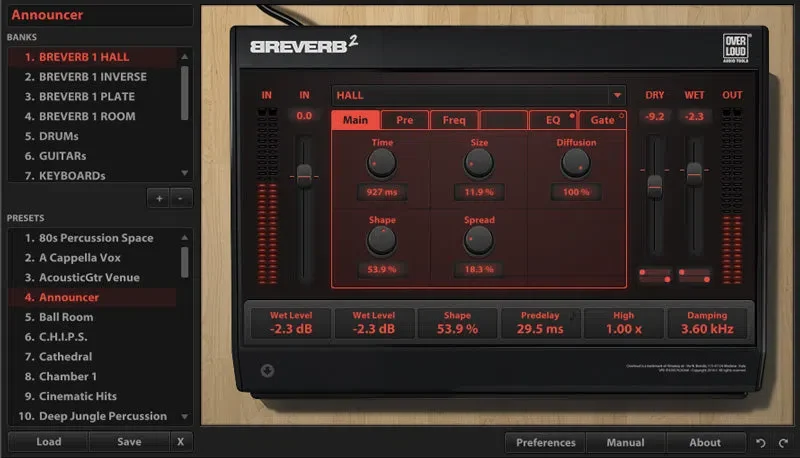Select the Cathedral preset
800x458 pixels.
pos(92,357)
